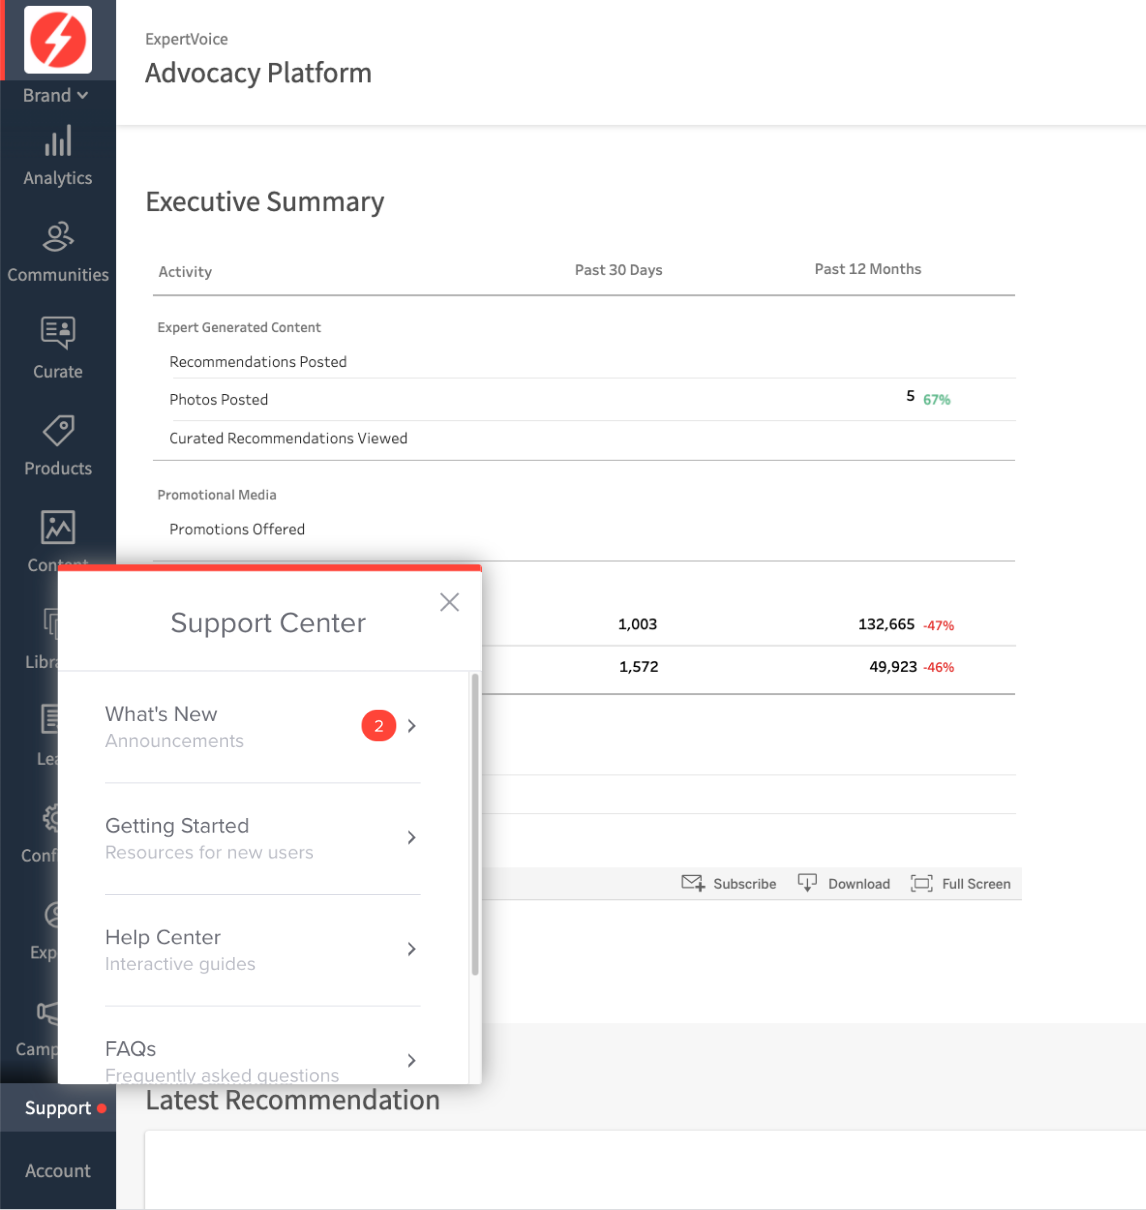Viewport: 1146px width, 1210px height.
Task: Close the Support Center panel
Action: coord(450,602)
